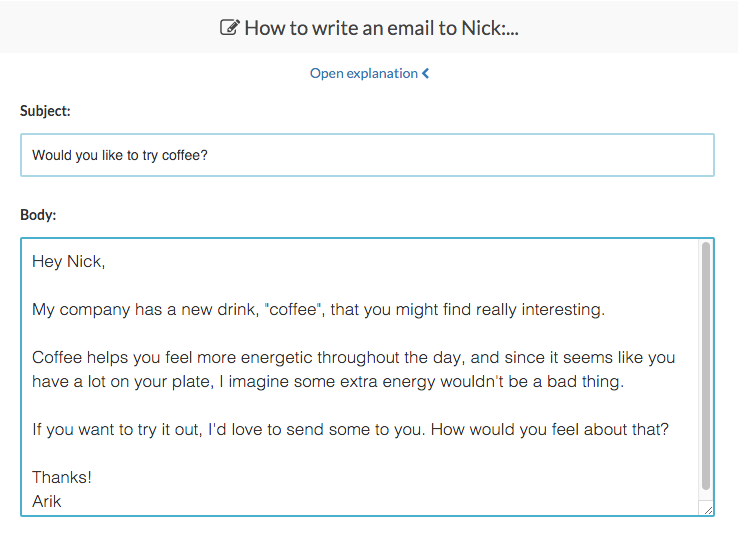Place cursor in "My company has a new drink" line

[x=318, y=310]
